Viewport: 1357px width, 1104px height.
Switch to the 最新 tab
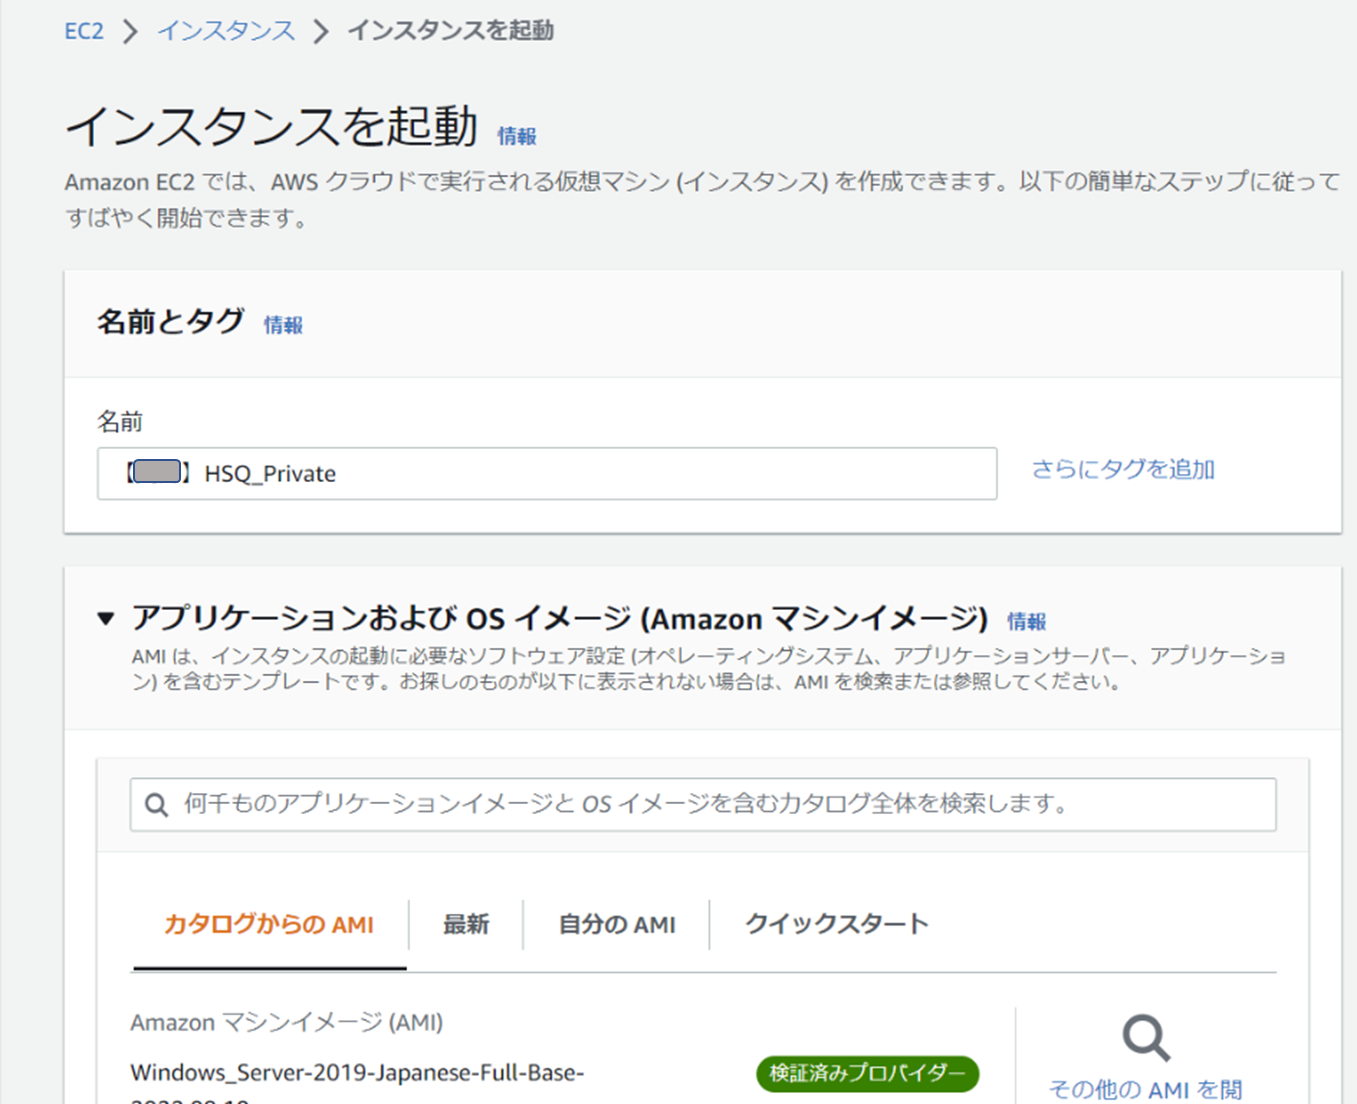pyautogui.click(x=466, y=924)
